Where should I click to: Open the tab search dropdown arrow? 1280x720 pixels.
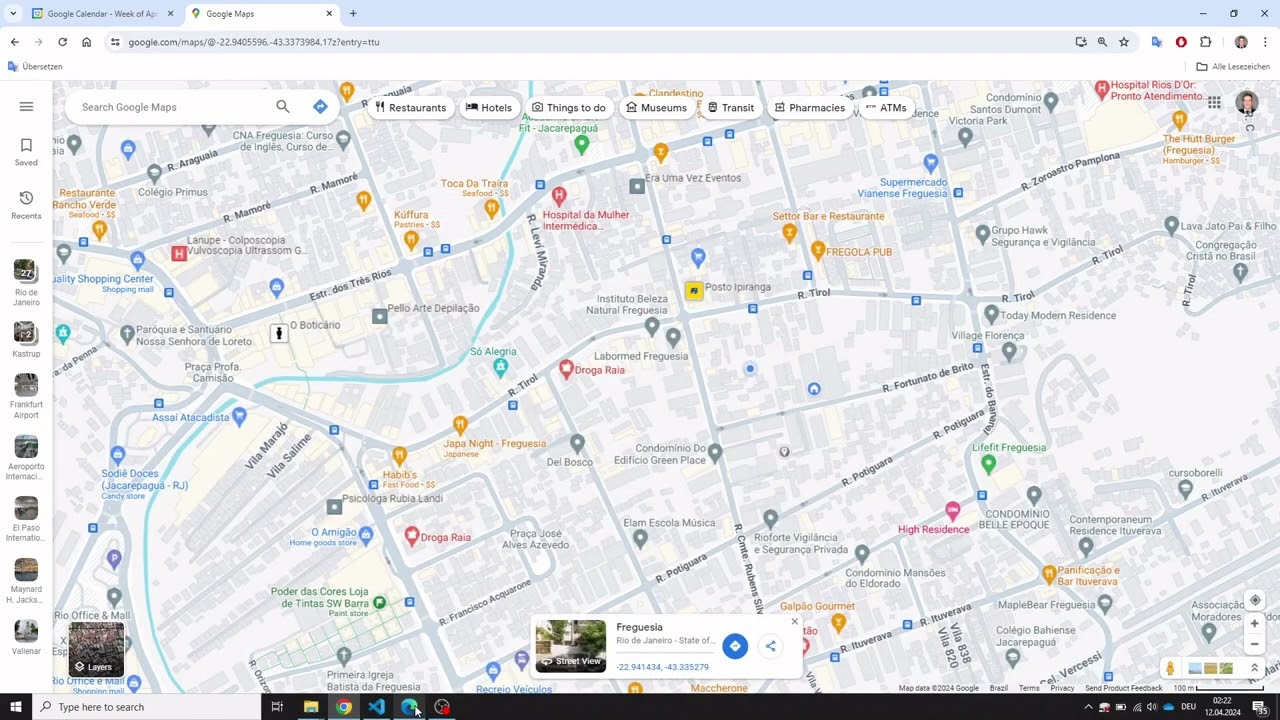pos(13,14)
